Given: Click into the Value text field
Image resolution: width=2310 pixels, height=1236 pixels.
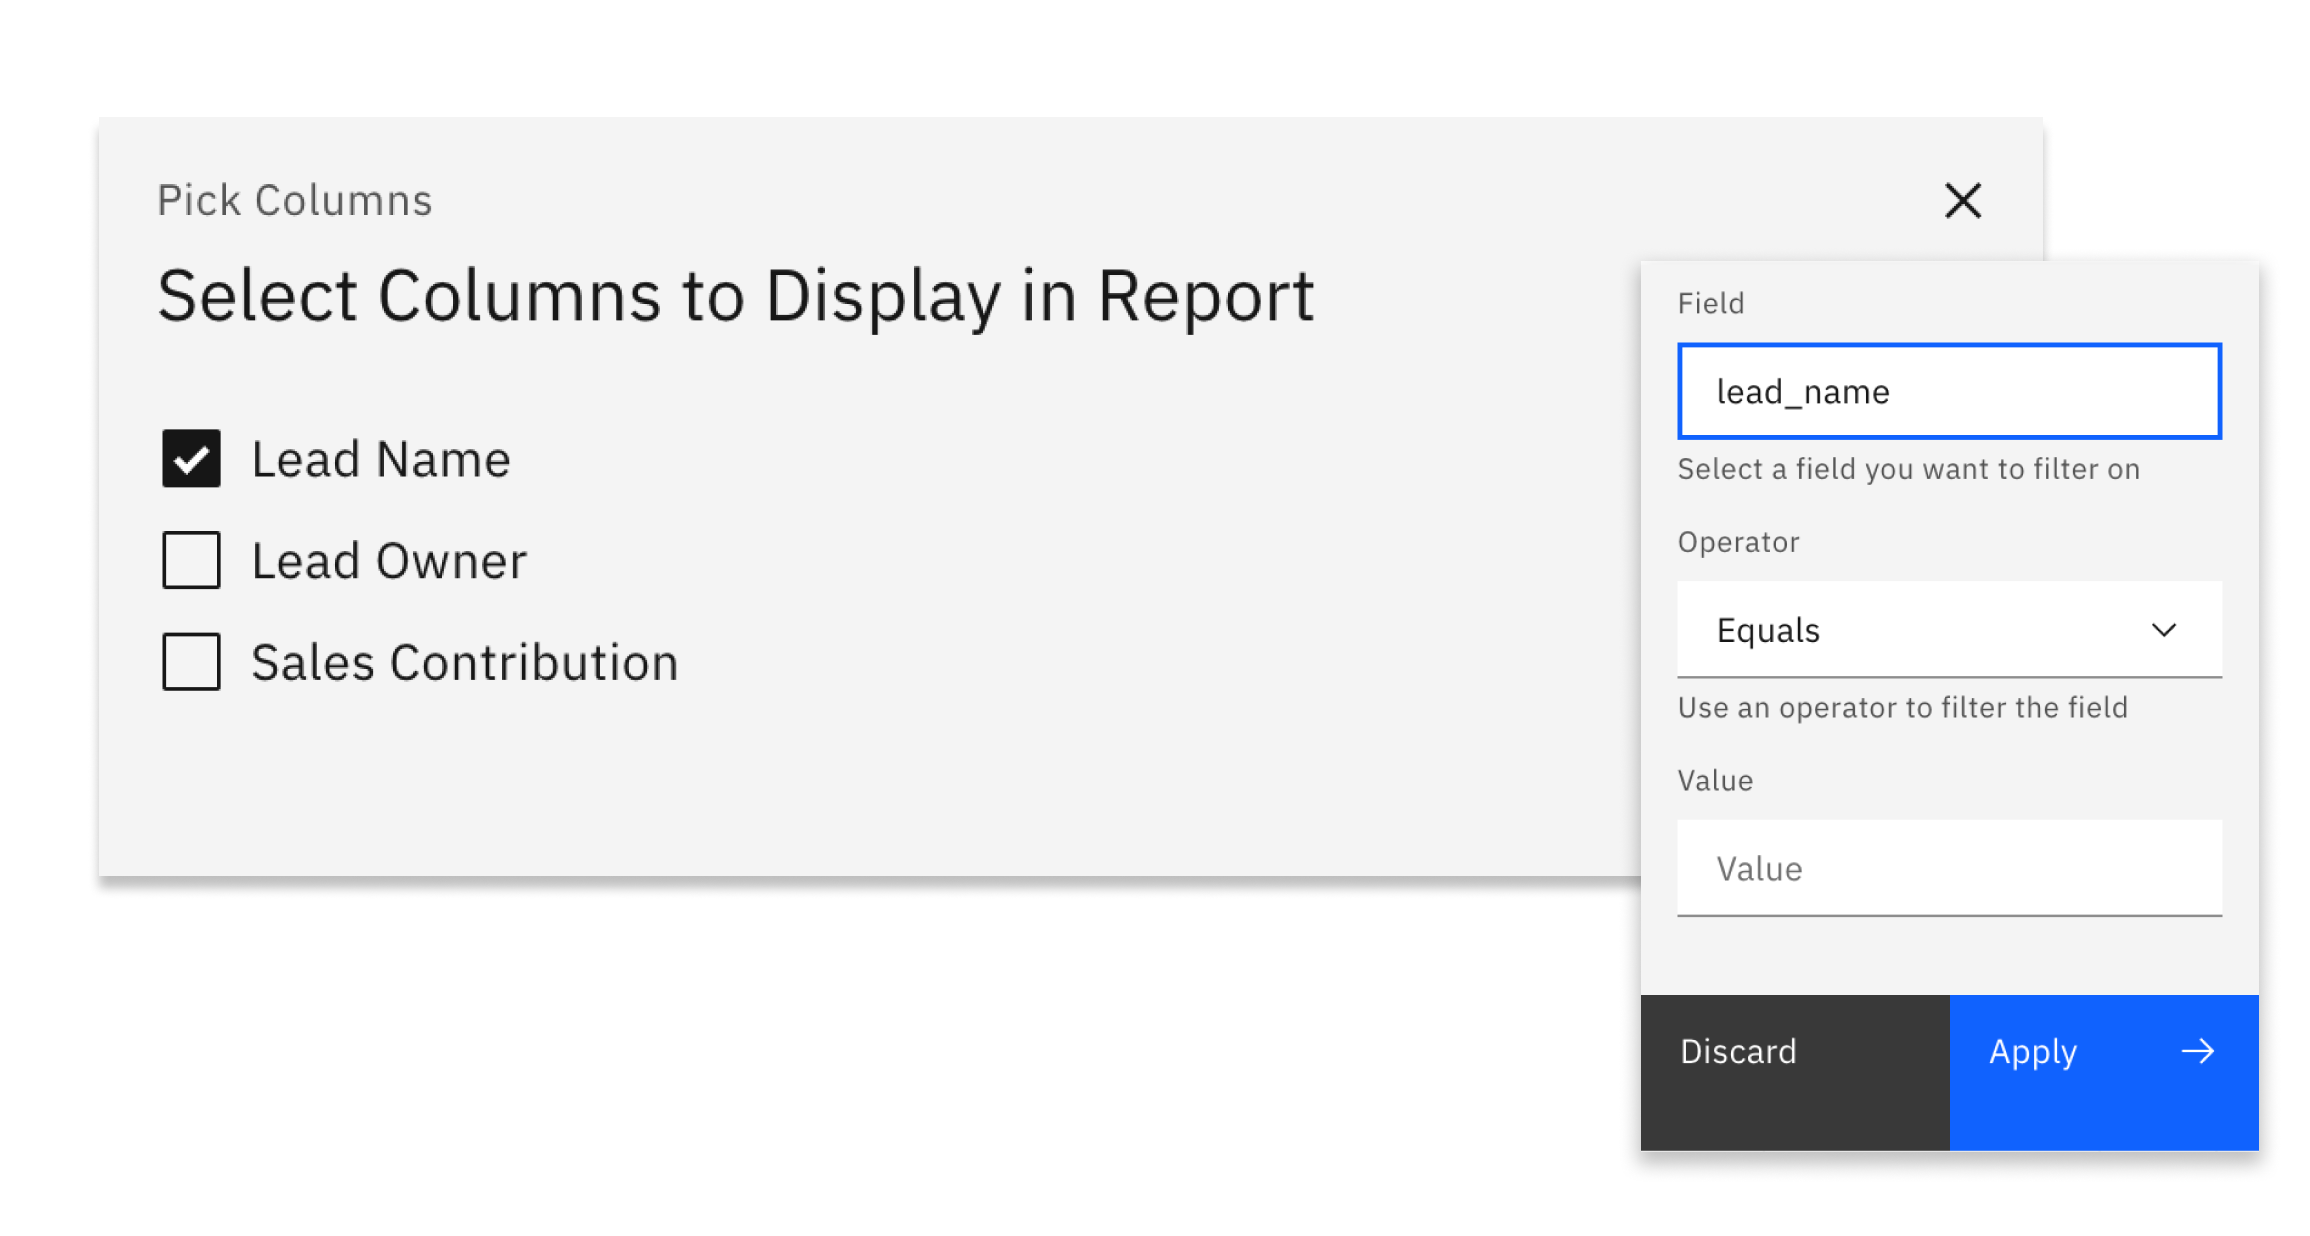Looking at the screenshot, I should (x=1948, y=868).
